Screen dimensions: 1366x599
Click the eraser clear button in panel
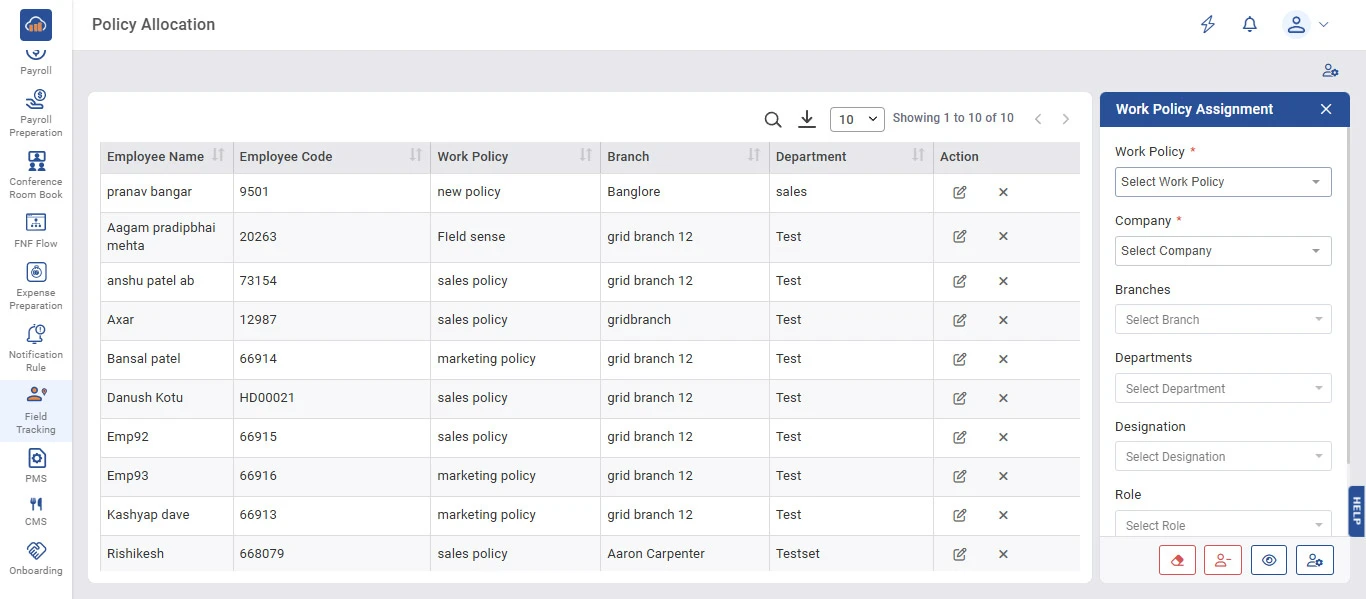(x=1177, y=560)
